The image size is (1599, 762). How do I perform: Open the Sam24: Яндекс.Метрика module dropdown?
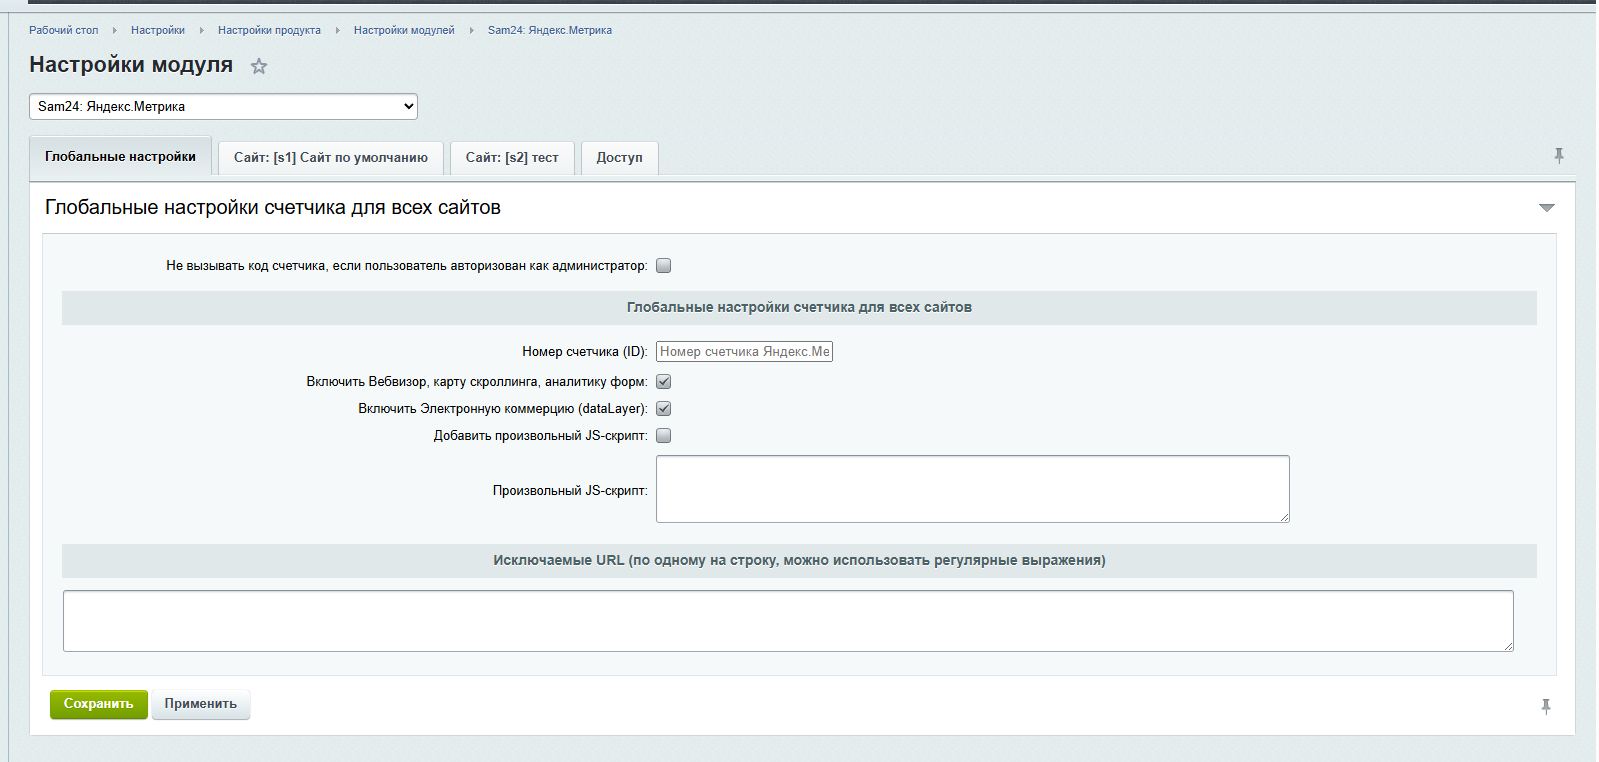[x=223, y=106]
